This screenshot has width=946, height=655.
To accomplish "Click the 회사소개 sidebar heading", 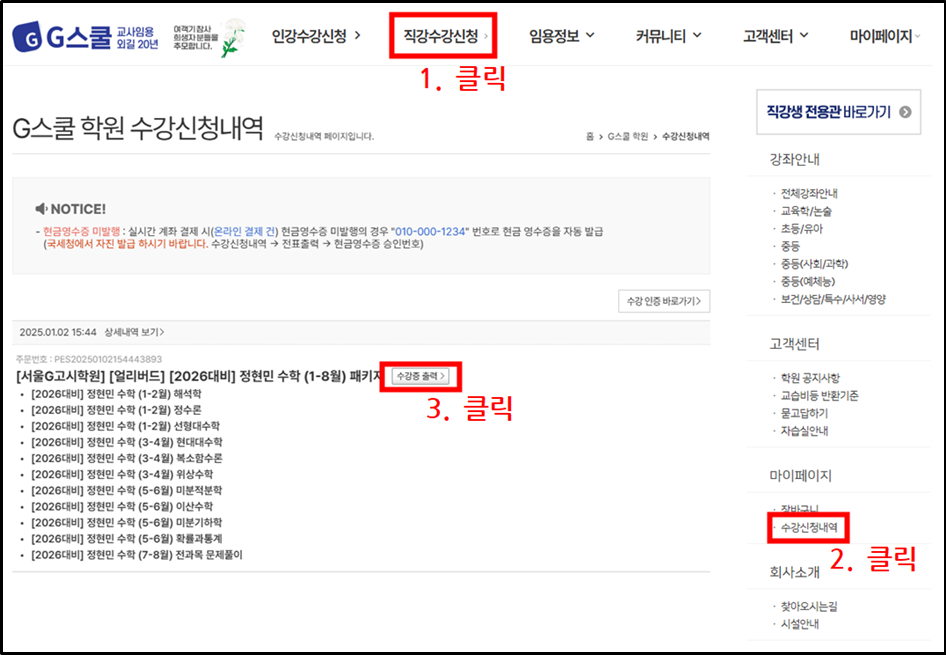I will [x=794, y=572].
